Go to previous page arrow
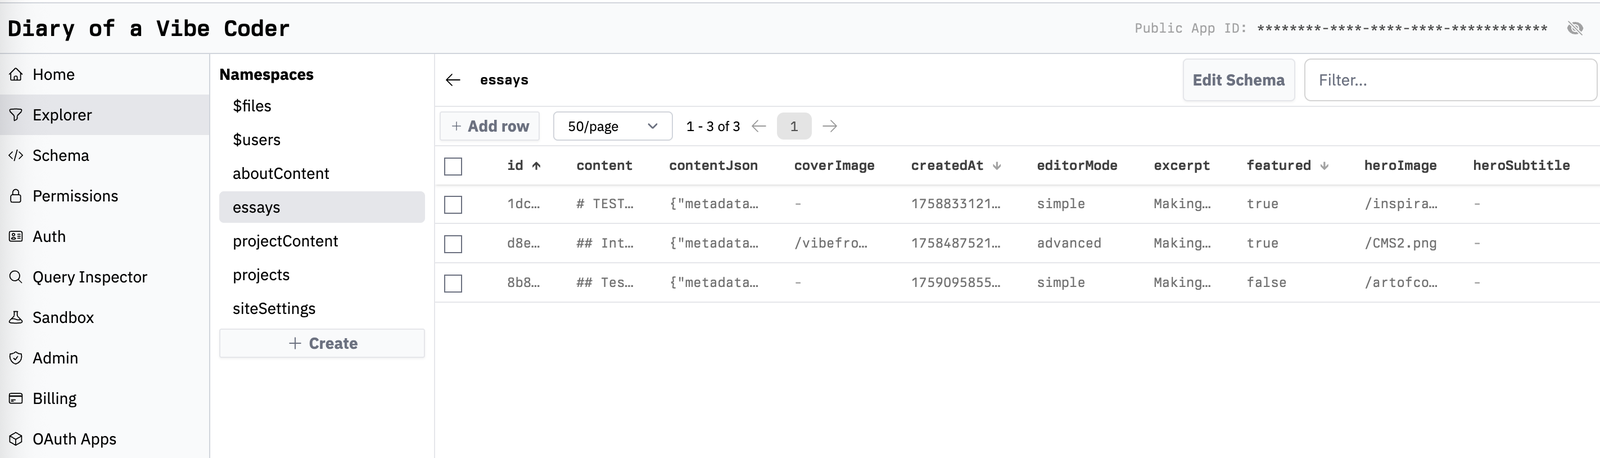This screenshot has height=458, width=1600. coord(759,126)
